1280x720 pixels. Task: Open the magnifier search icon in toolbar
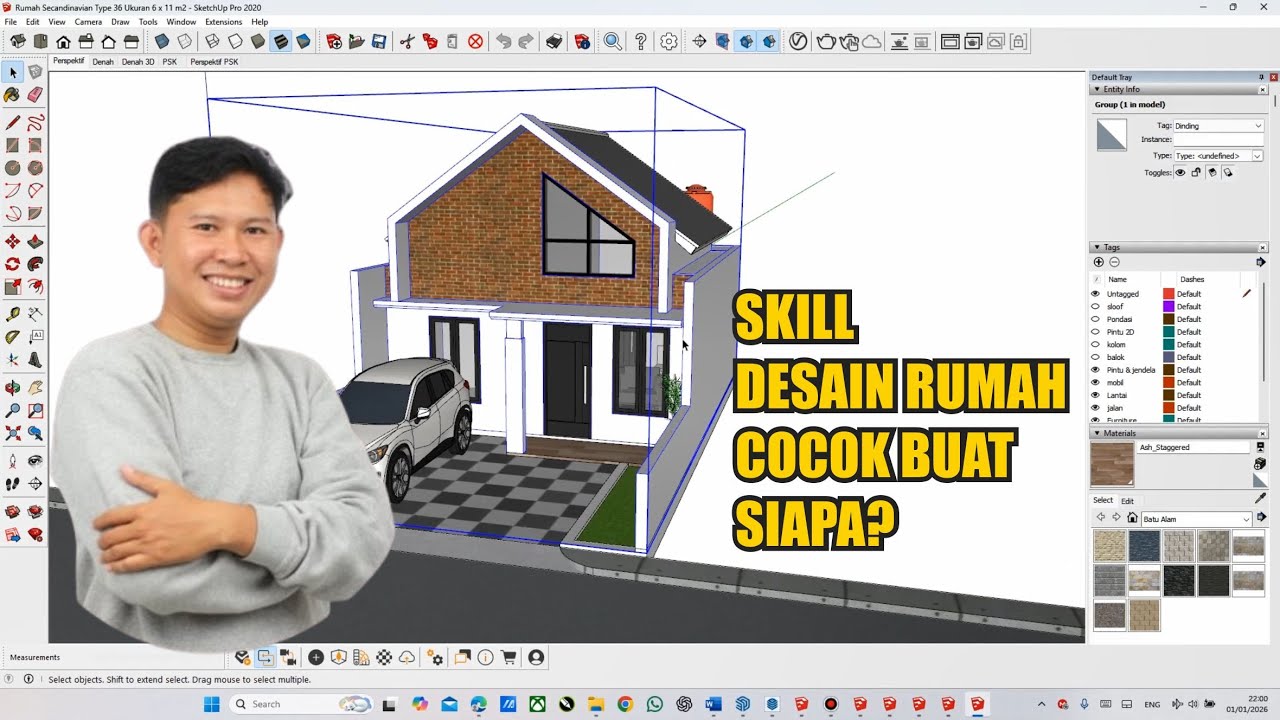[x=612, y=42]
